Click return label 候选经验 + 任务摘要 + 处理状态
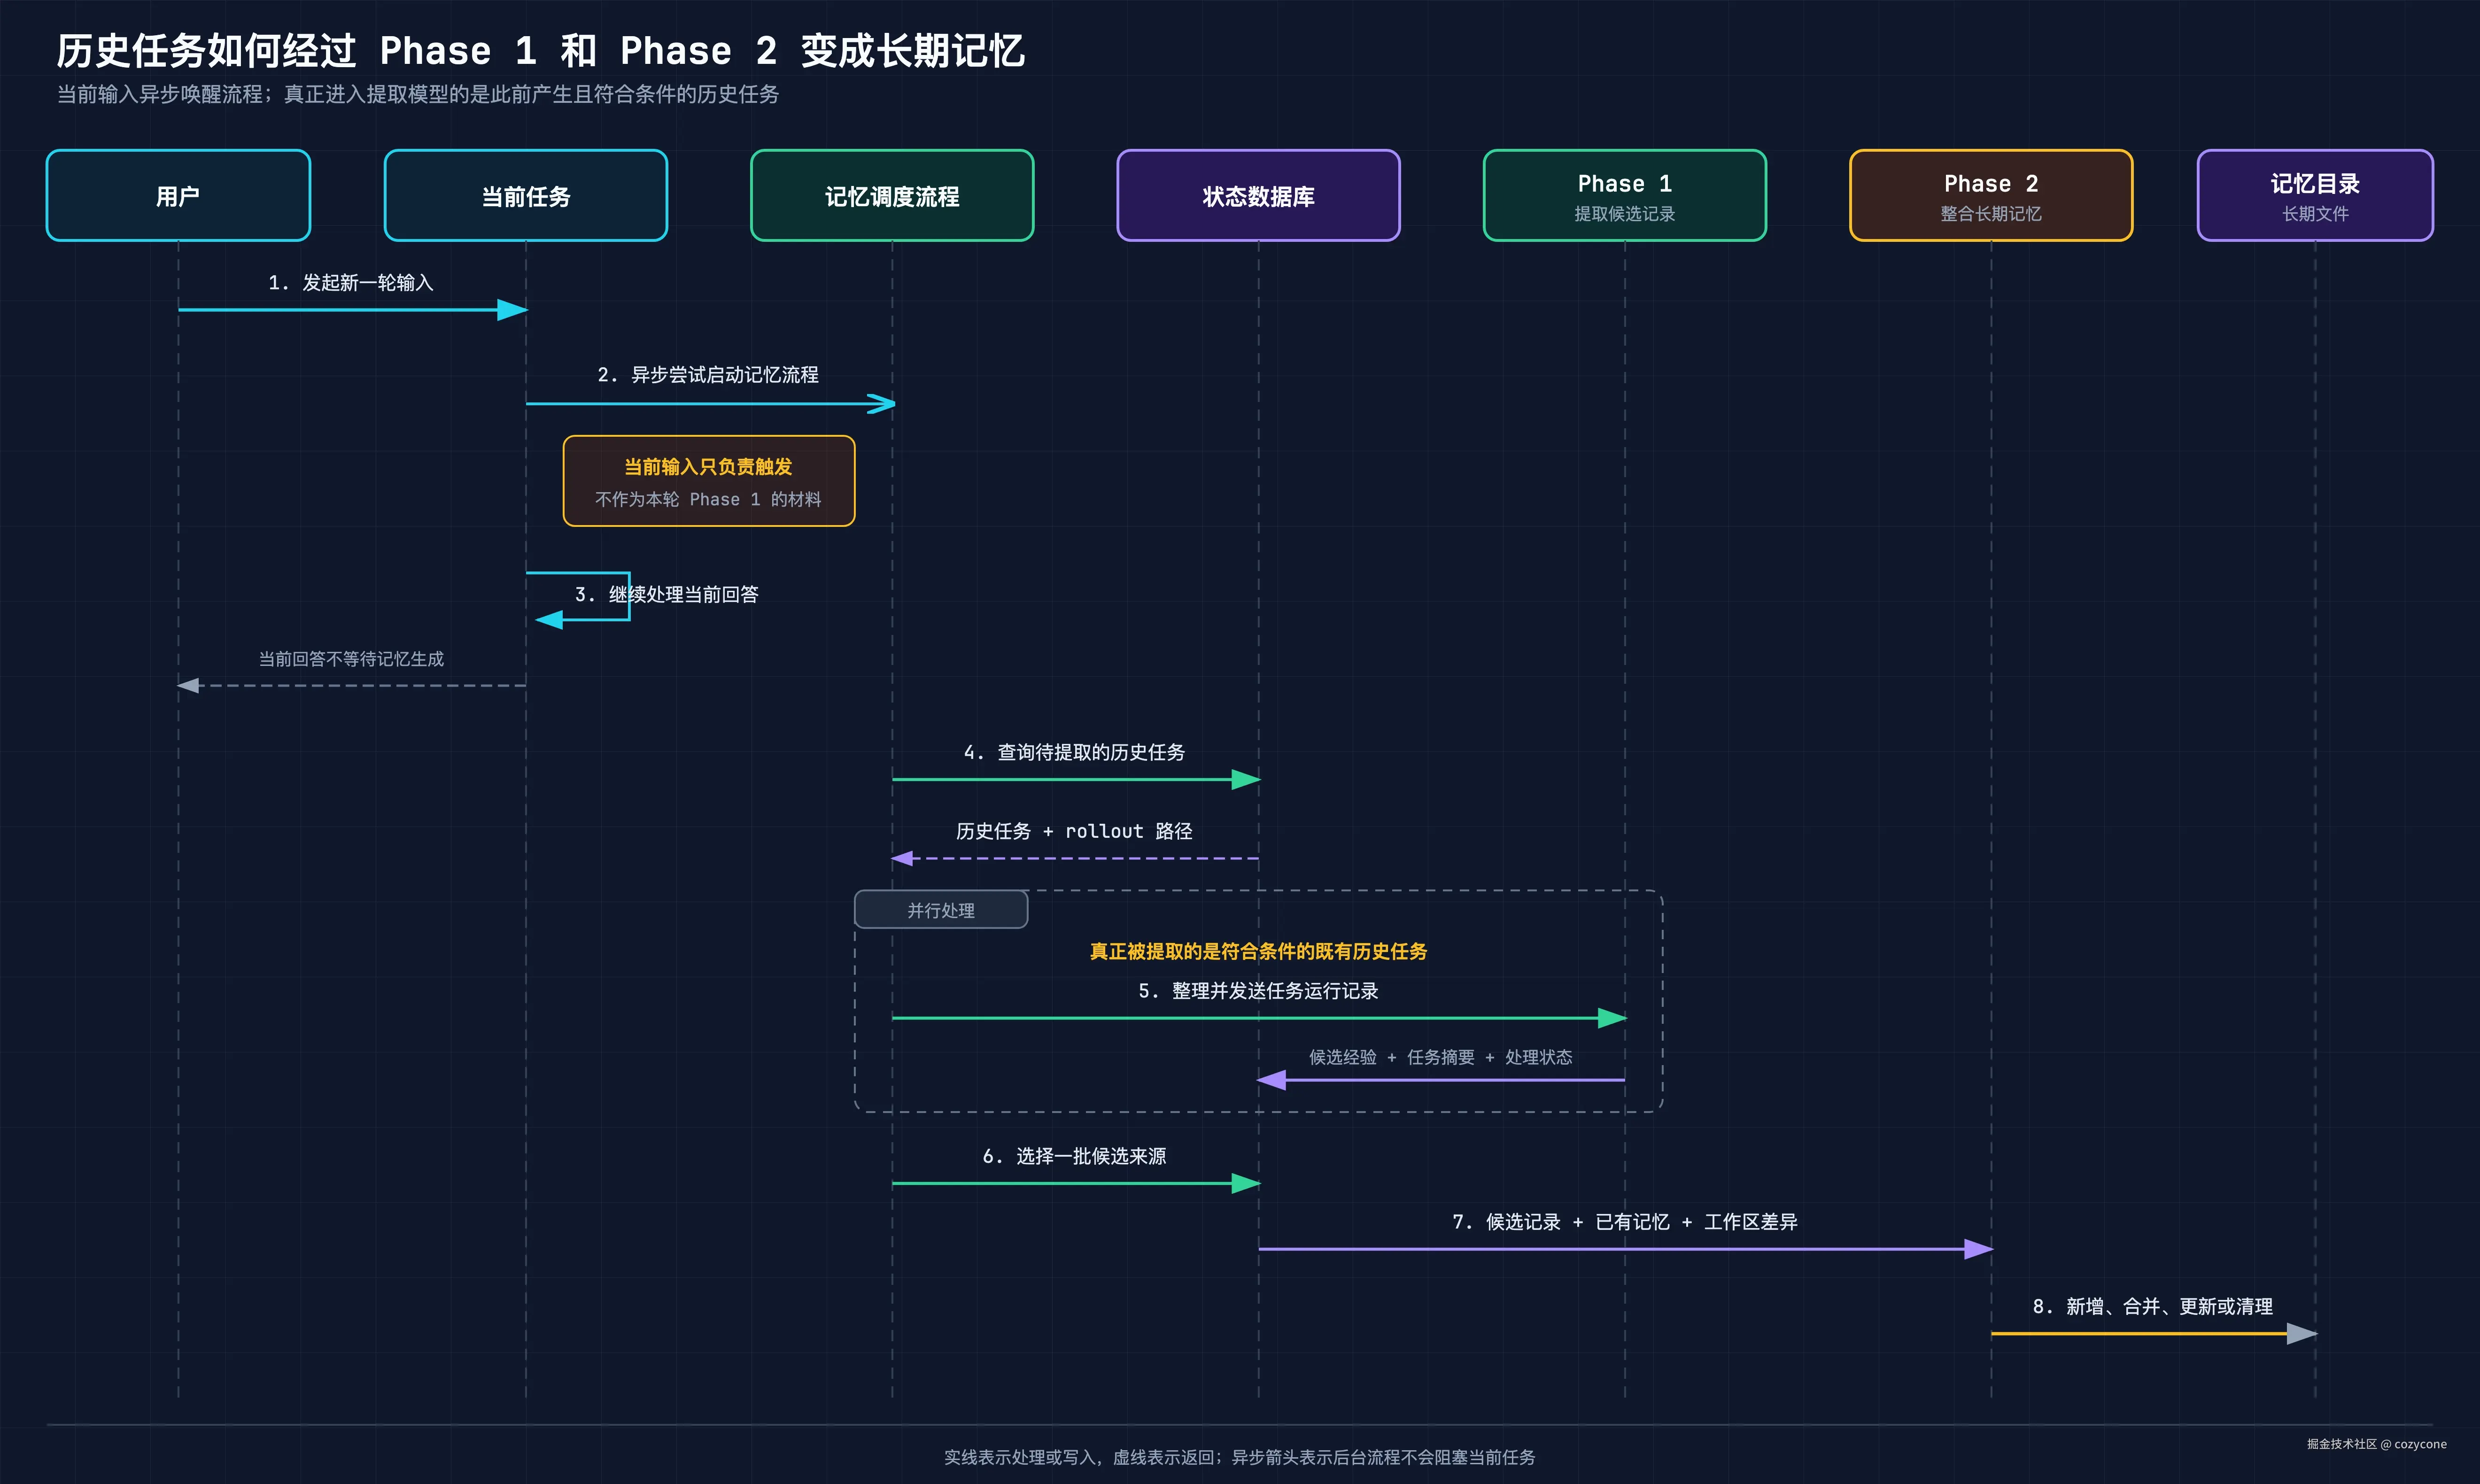This screenshot has width=2480, height=1484. [1441, 1057]
